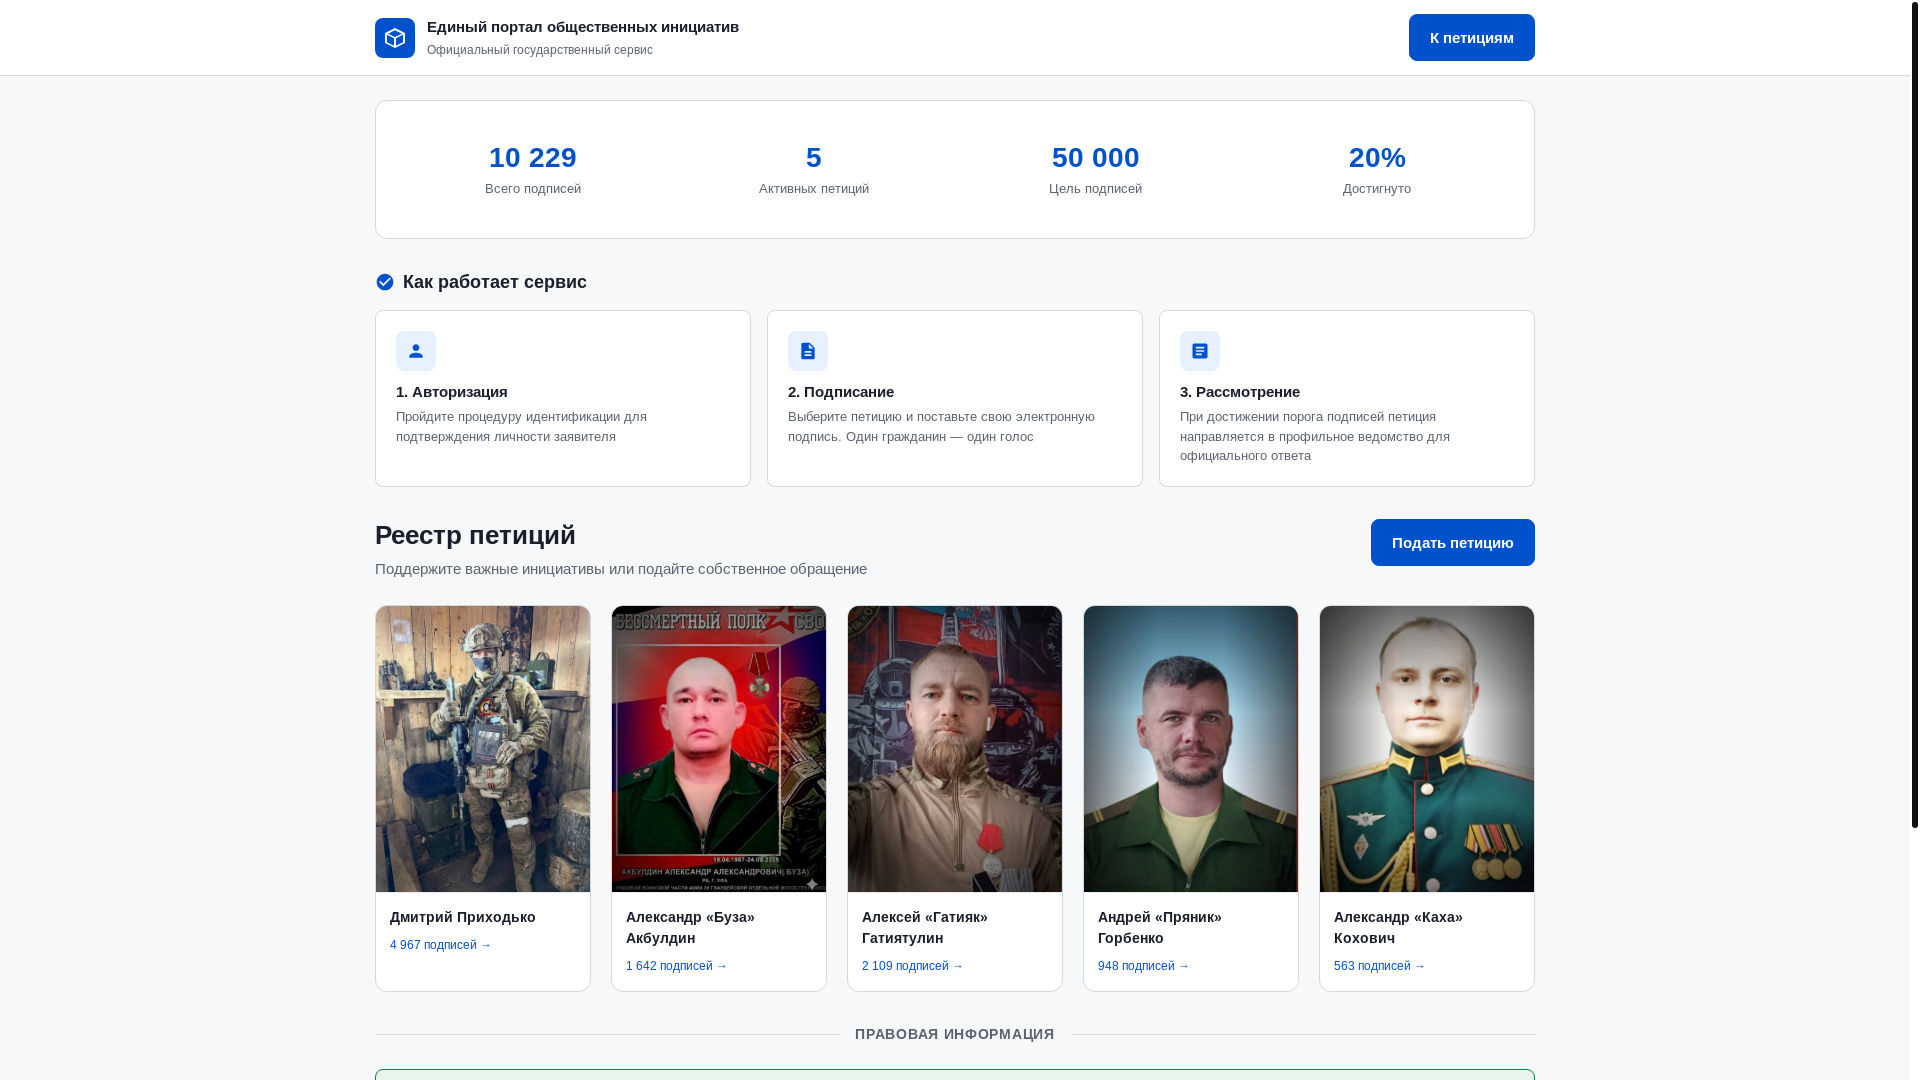
Task: Open the 563 подписей link
Action: tap(1380, 966)
